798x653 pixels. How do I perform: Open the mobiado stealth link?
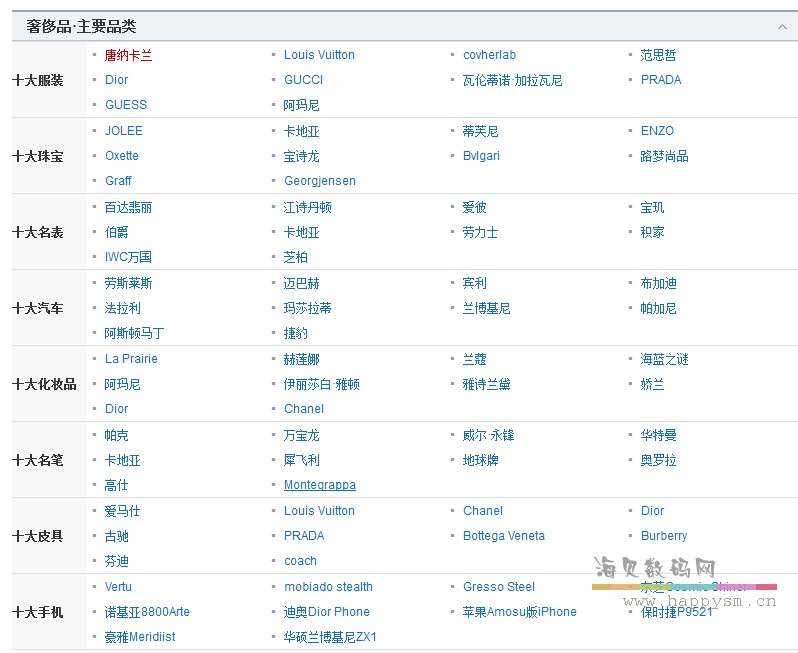[328, 587]
